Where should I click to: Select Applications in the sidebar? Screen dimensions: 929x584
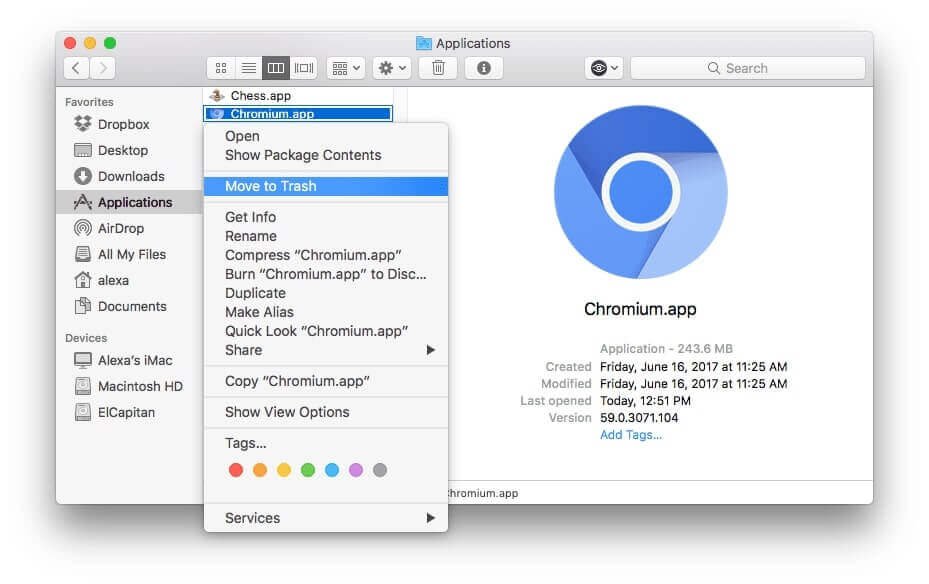tap(129, 203)
